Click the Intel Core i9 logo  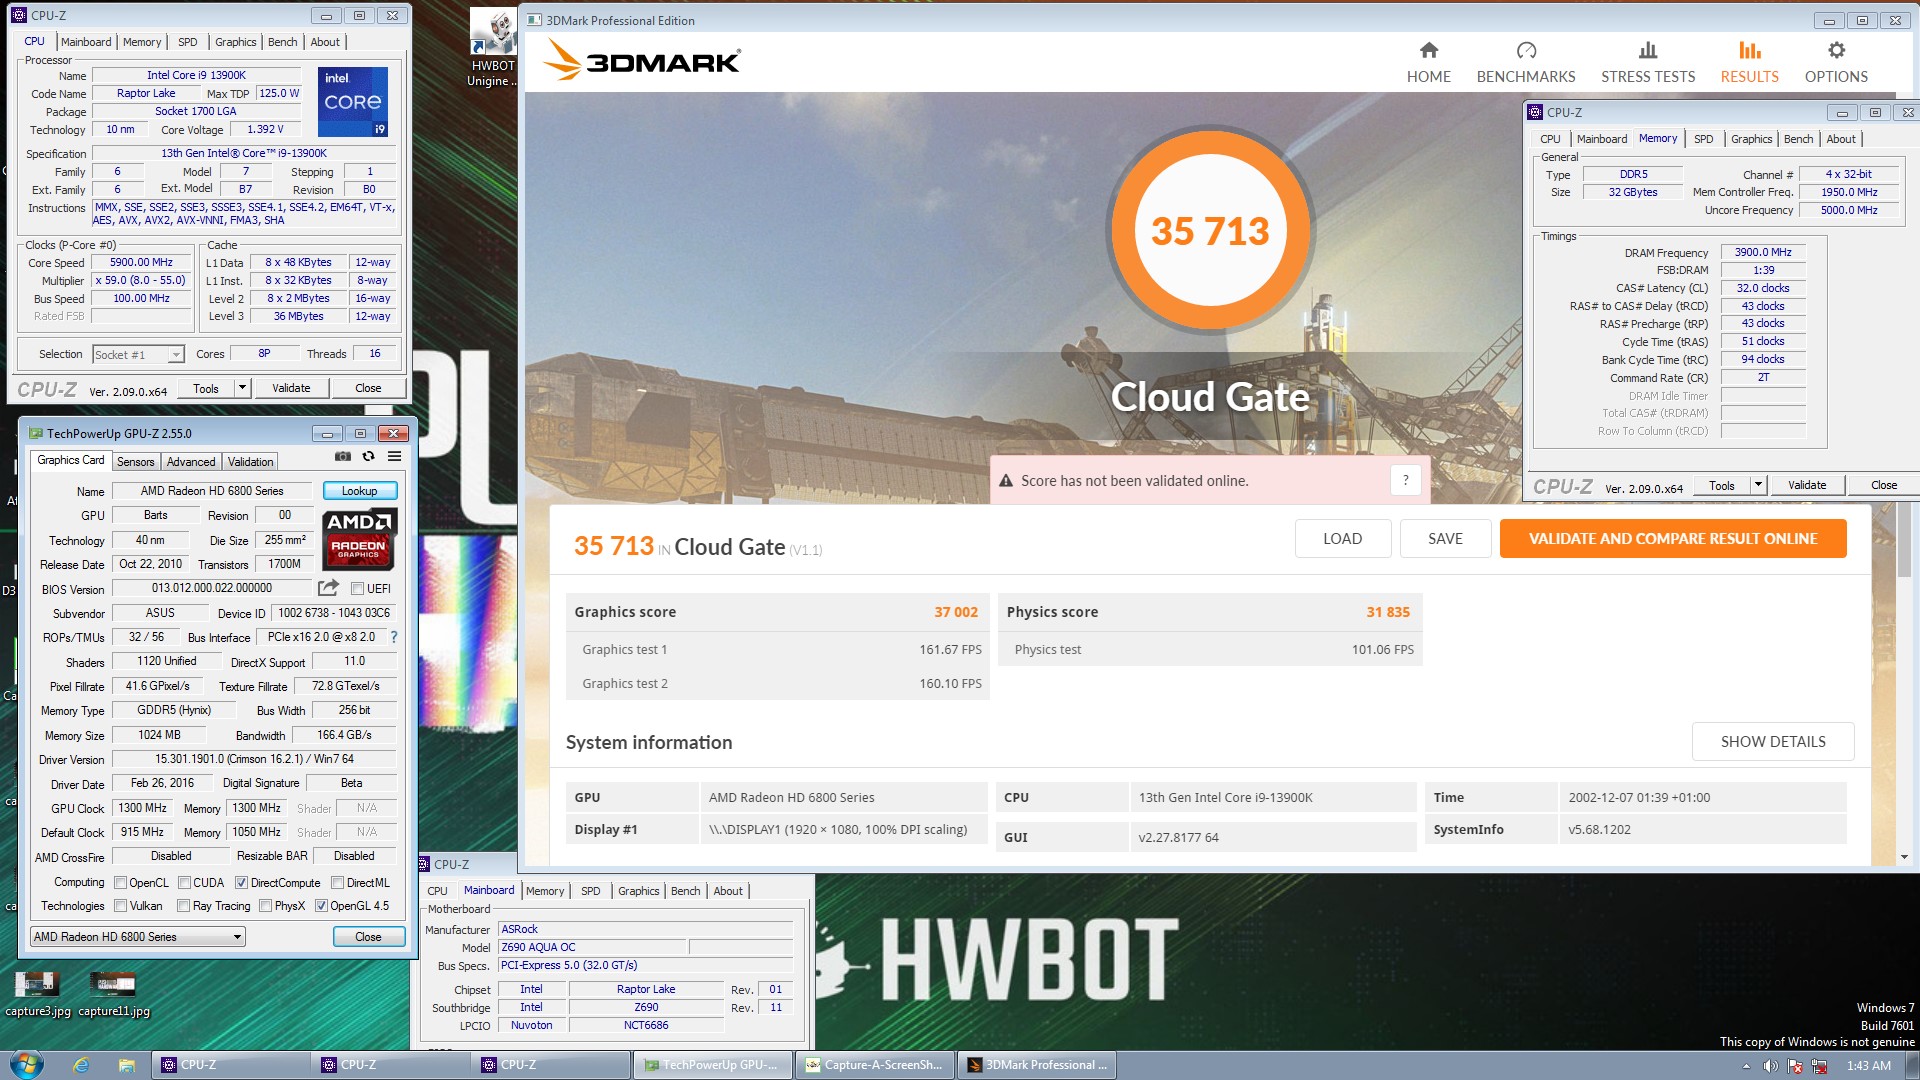pyautogui.click(x=353, y=101)
